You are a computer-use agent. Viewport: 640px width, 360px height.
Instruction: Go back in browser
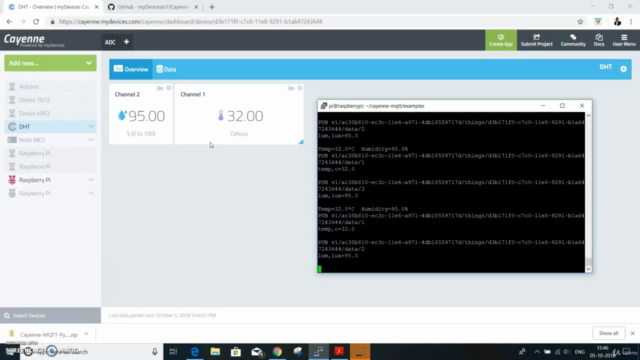coord(9,22)
